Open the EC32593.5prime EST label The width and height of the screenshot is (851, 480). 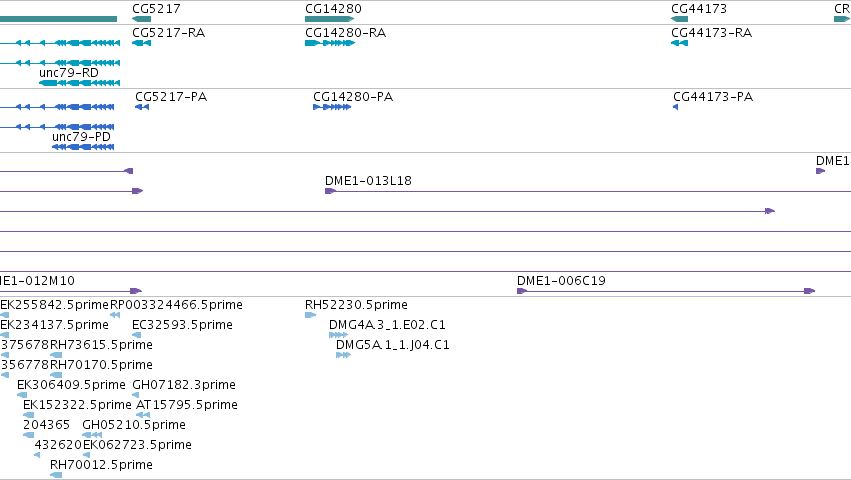coord(182,325)
